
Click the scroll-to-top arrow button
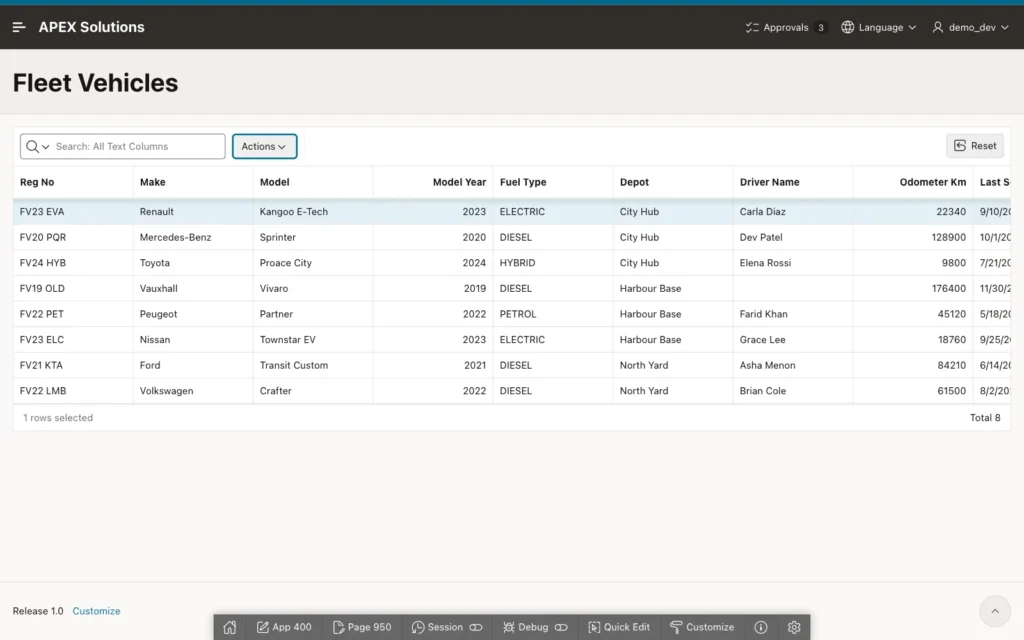coord(995,611)
